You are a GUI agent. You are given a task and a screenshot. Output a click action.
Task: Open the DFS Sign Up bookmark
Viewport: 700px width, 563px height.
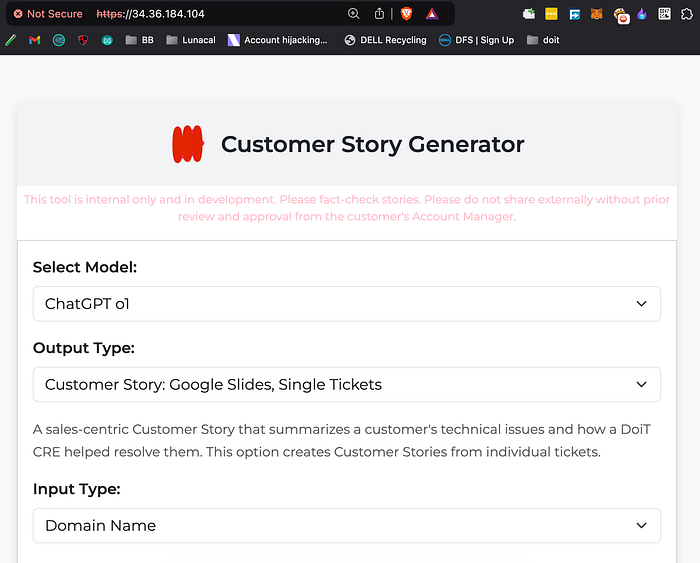[476, 40]
